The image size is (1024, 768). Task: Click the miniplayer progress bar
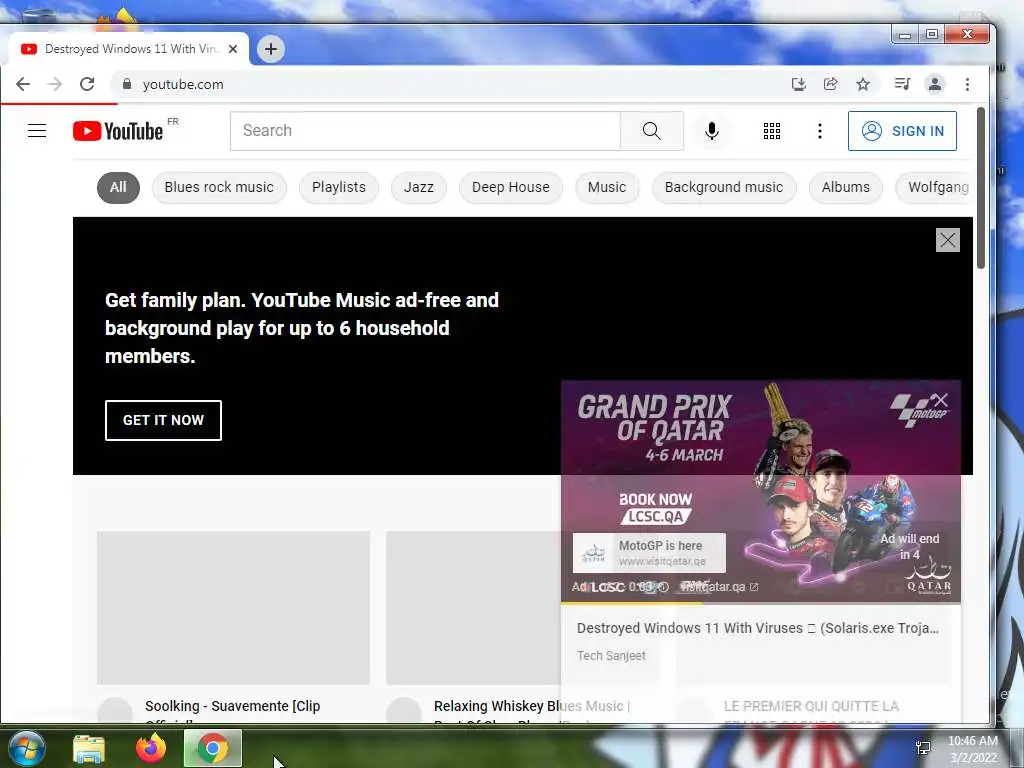tap(761, 603)
